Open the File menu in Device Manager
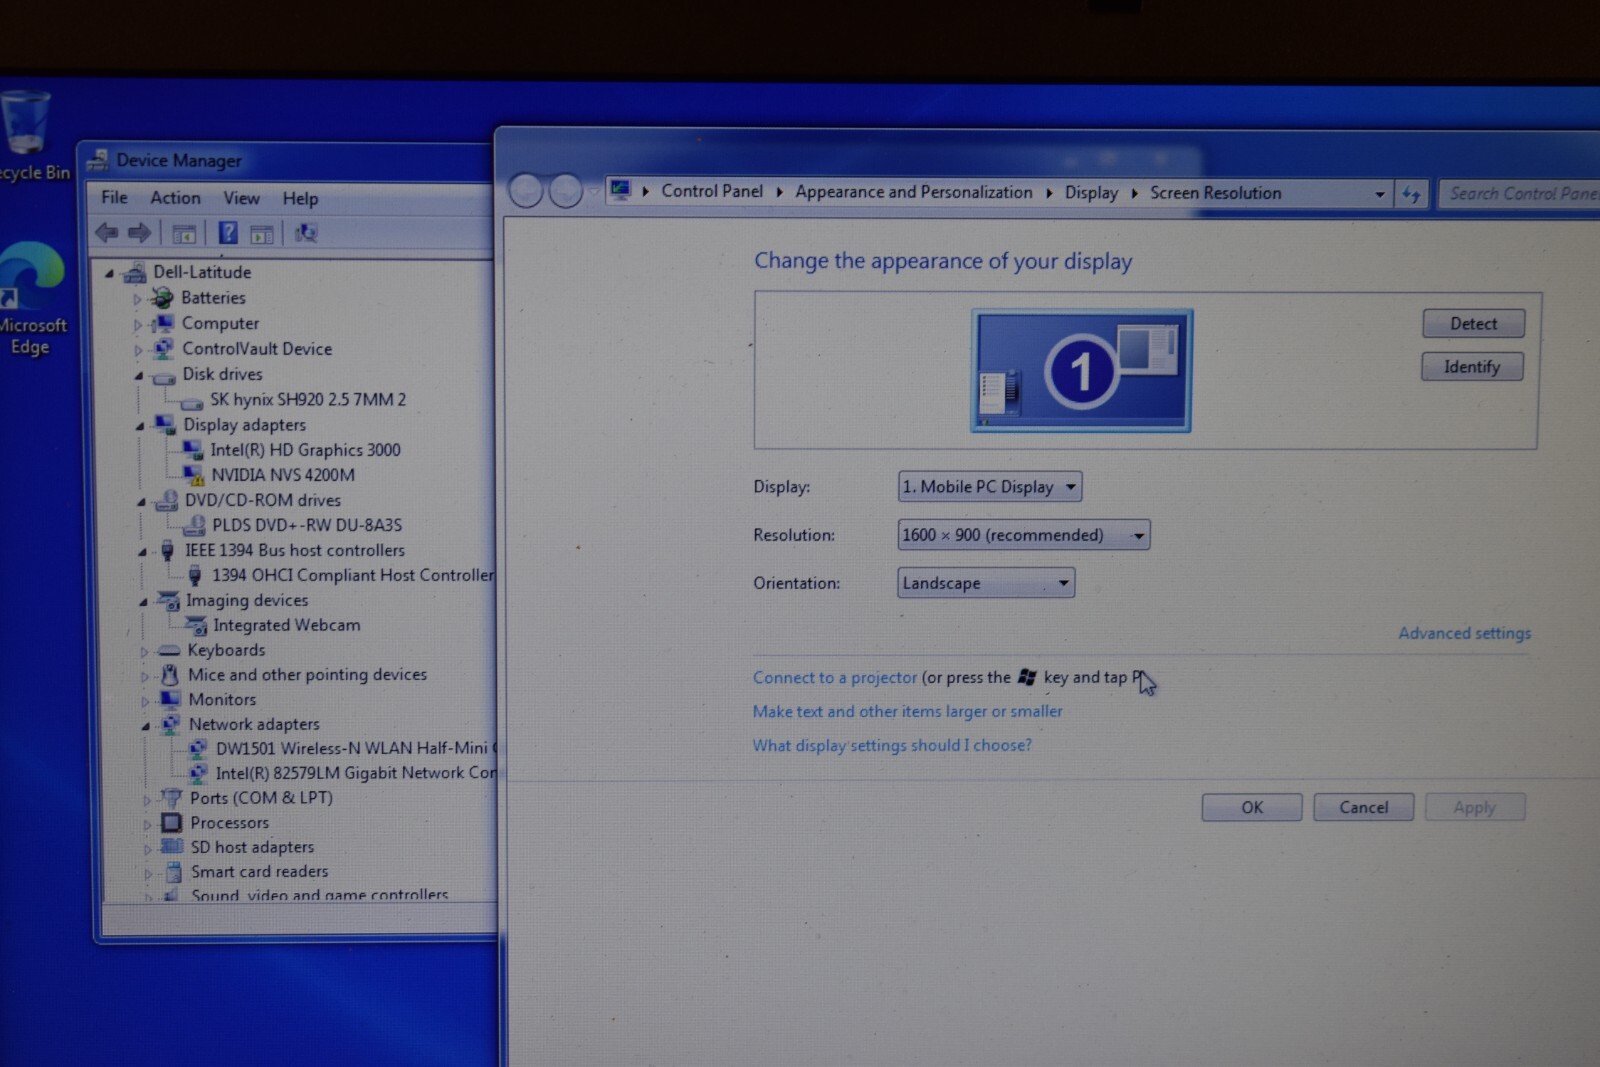The image size is (1600, 1067). click(114, 198)
